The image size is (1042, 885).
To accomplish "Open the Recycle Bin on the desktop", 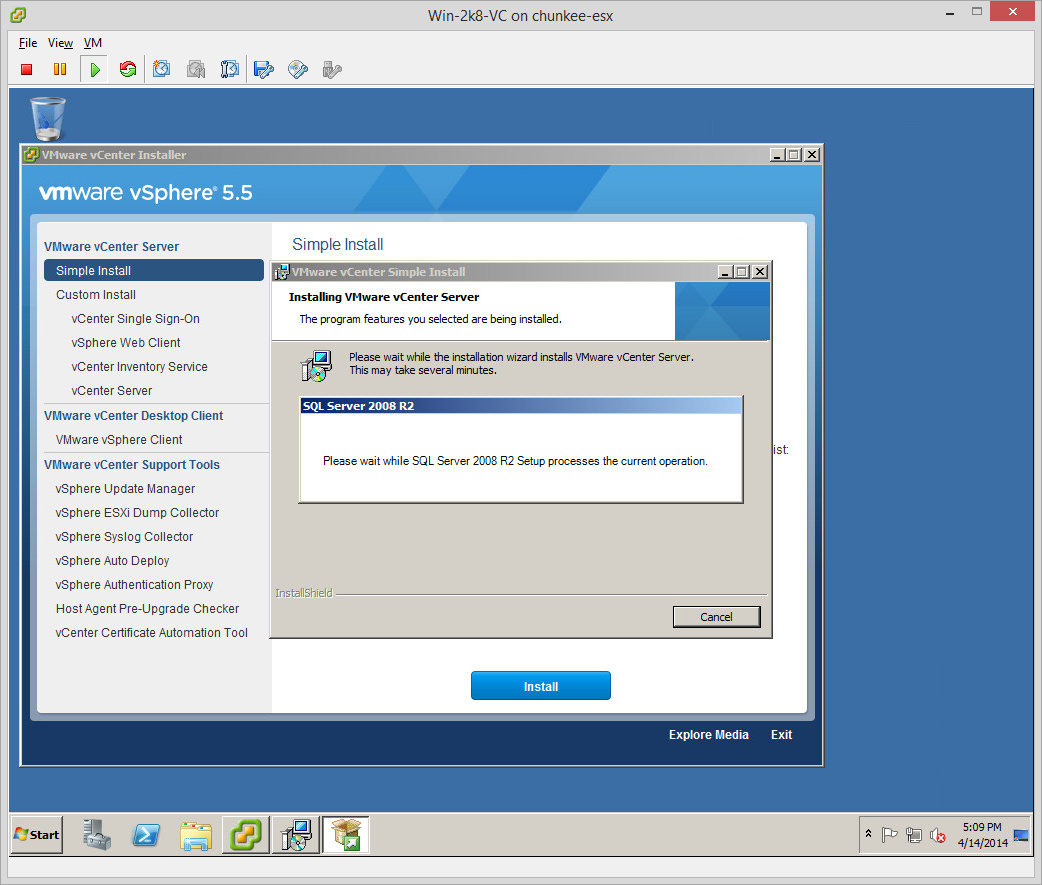I will (x=48, y=118).
